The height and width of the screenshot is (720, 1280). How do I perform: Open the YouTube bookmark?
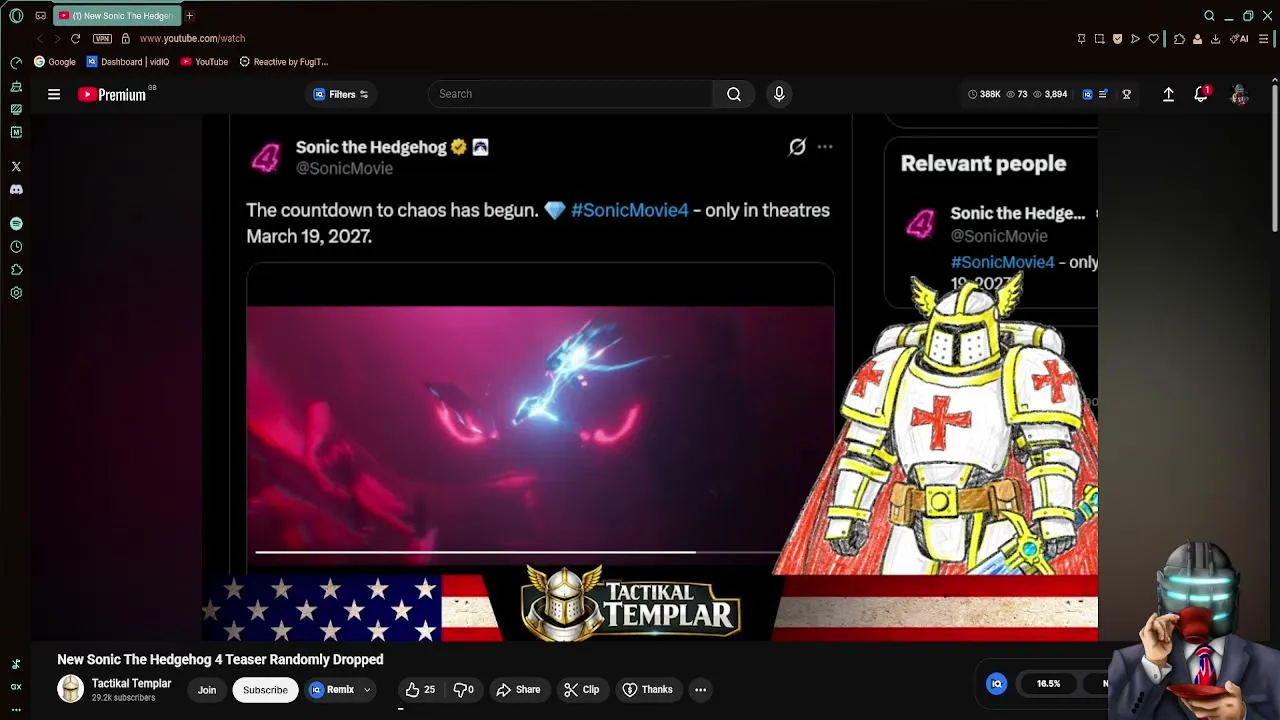[204, 62]
